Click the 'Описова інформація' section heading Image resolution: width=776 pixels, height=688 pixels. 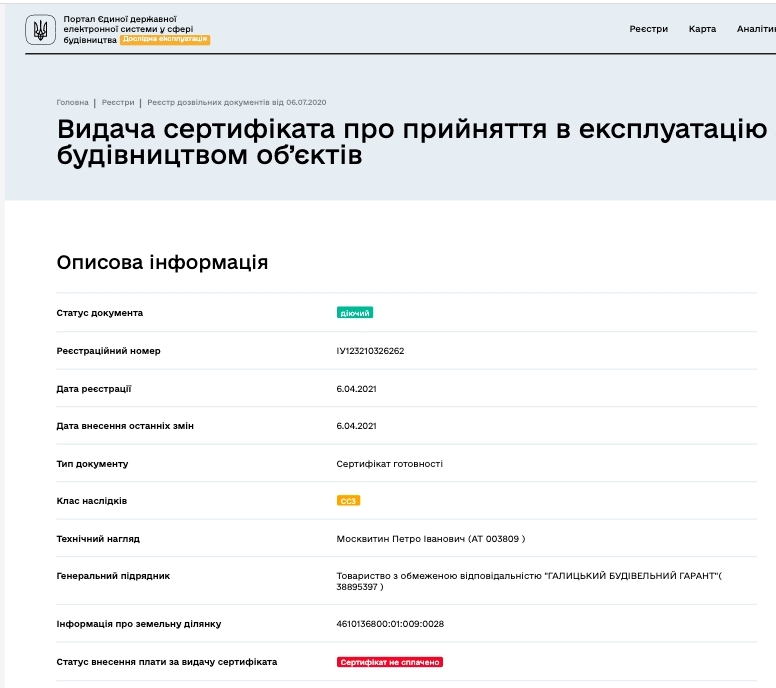click(x=162, y=262)
